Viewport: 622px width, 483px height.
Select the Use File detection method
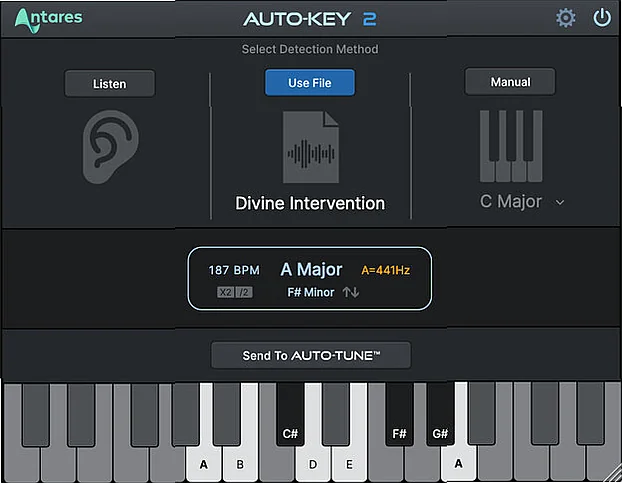pyautogui.click(x=310, y=82)
